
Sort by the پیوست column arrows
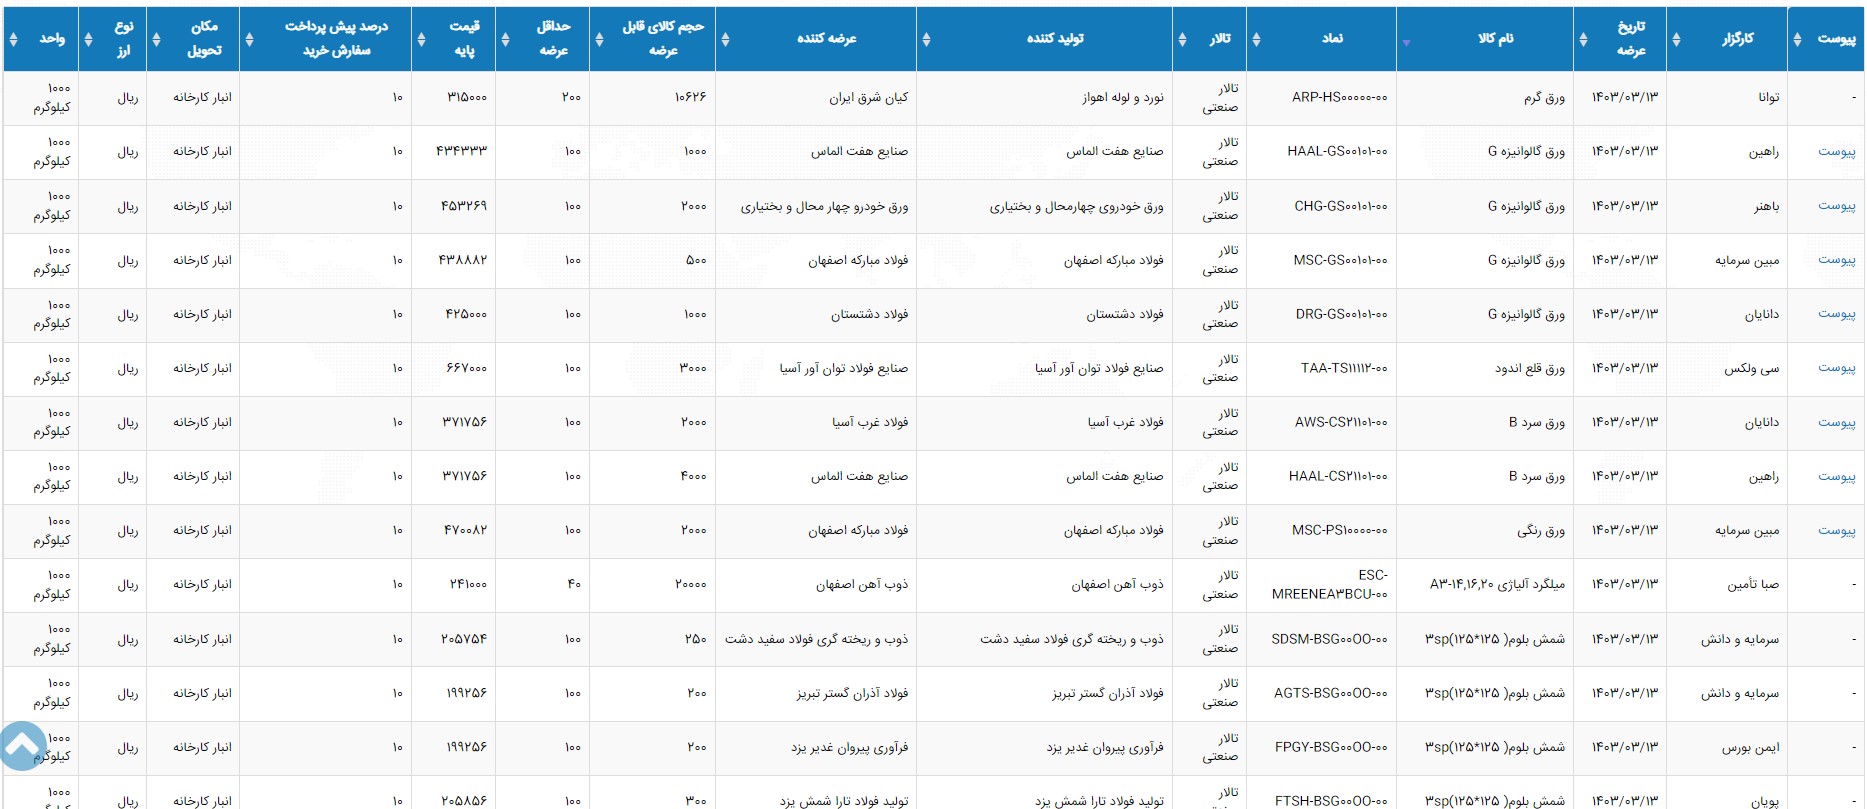1797,39
